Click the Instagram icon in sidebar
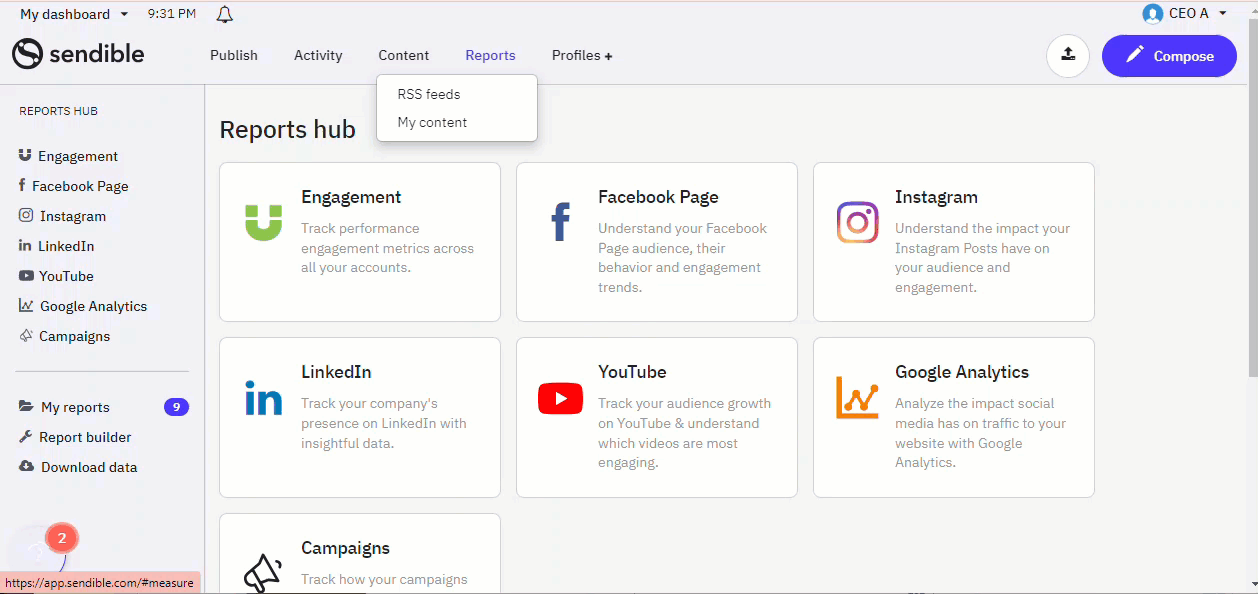Screen dimensions: 1258x594 point(26,216)
